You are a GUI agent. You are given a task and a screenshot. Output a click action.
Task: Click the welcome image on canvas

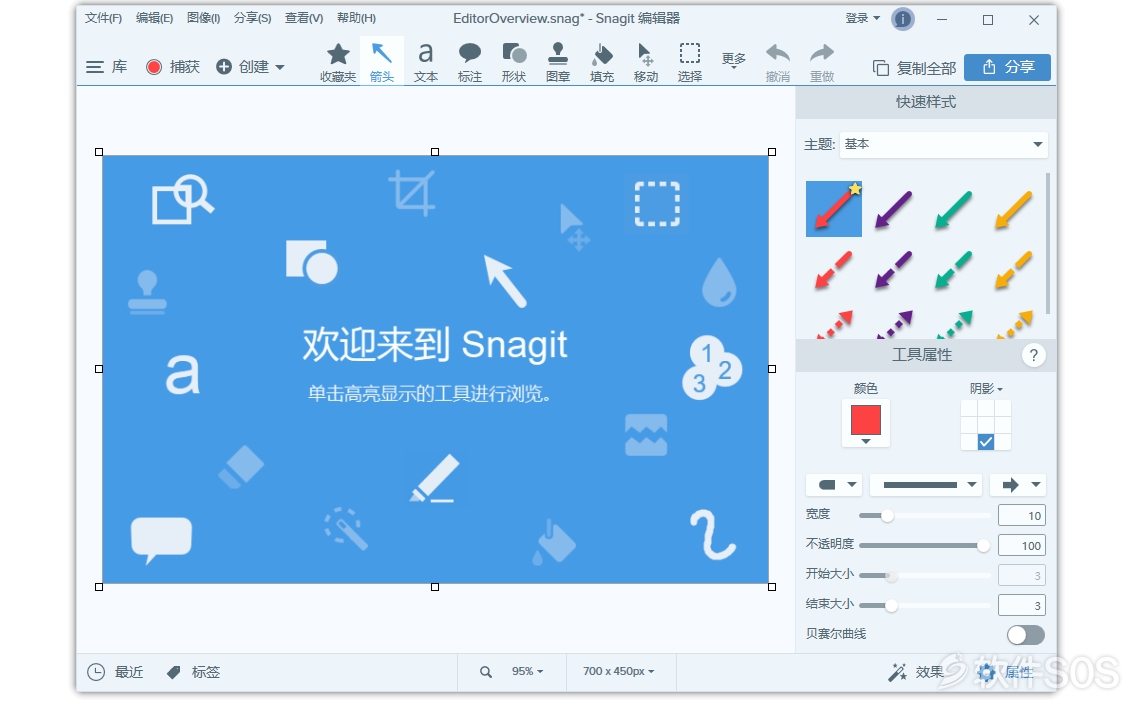(x=435, y=369)
